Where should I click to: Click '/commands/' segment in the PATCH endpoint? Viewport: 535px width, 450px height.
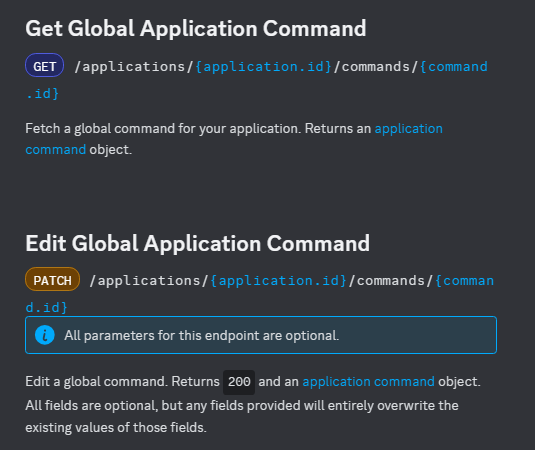pyautogui.click(x=391, y=281)
